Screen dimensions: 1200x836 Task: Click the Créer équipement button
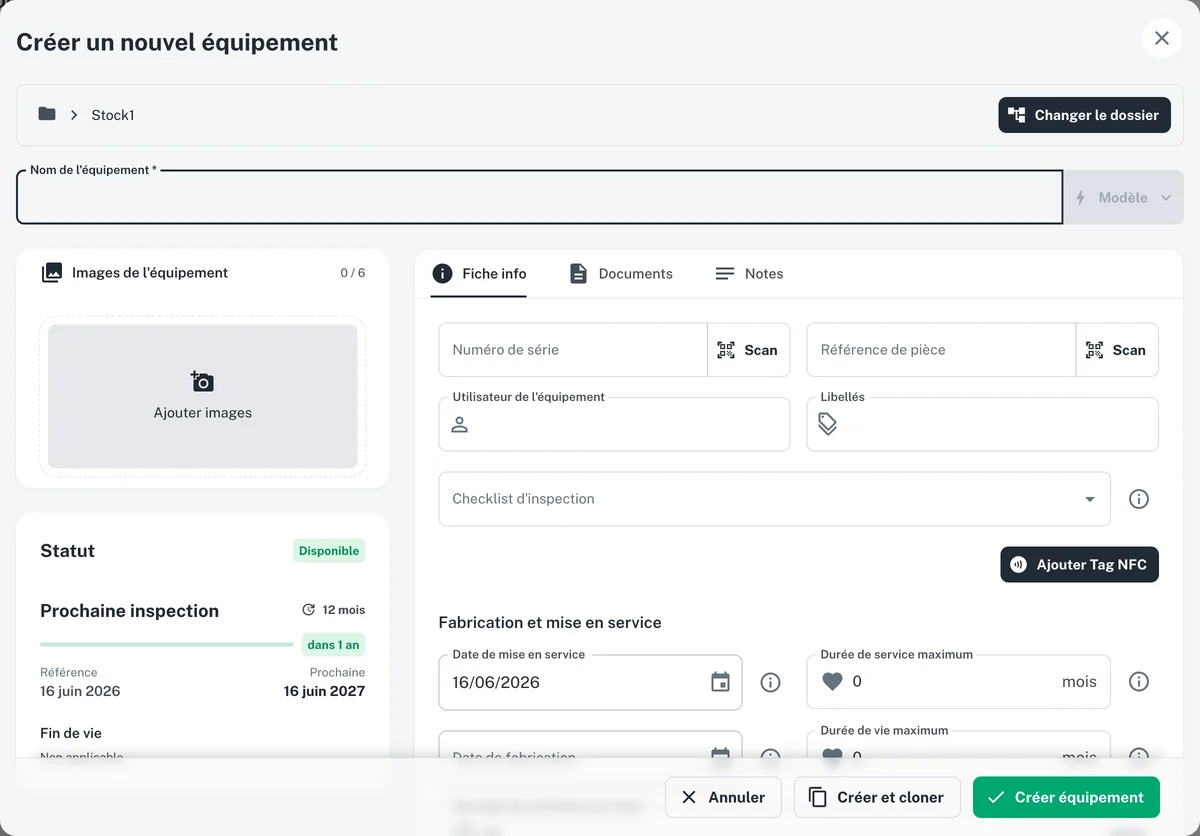[x=1066, y=797]
